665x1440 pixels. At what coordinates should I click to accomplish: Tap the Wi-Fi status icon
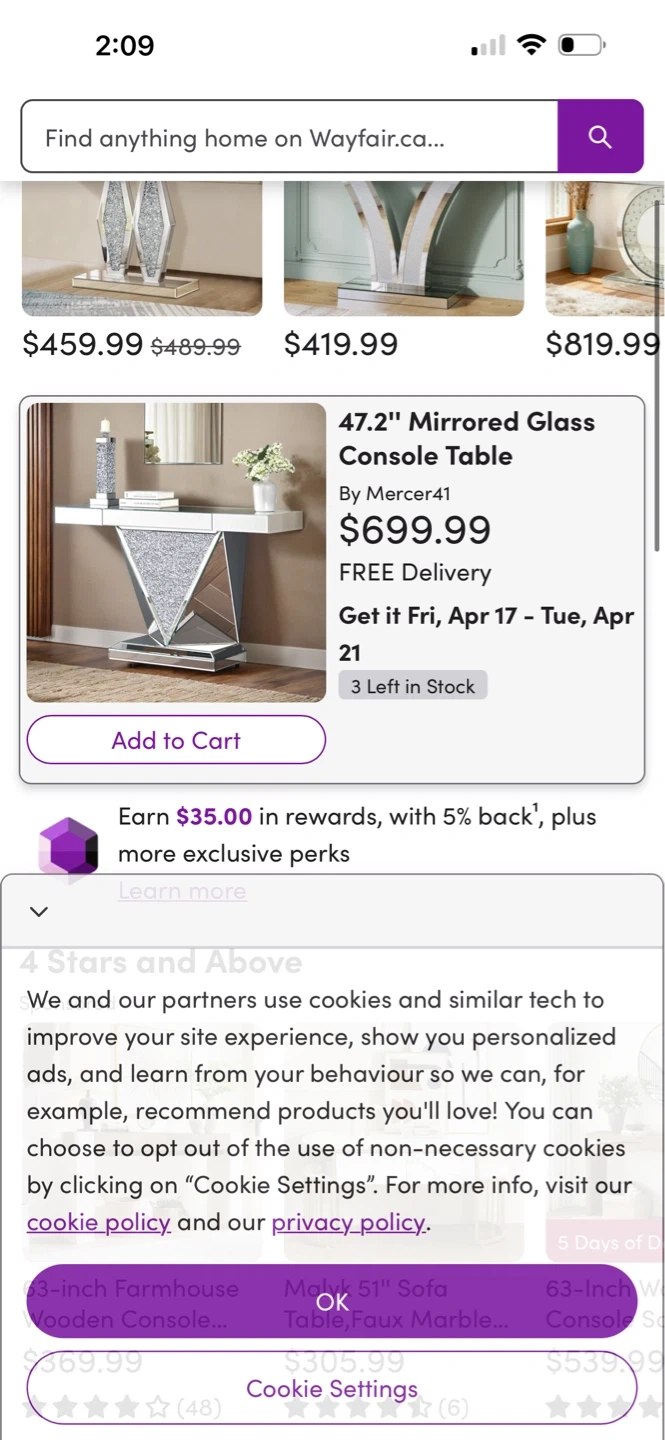click(531, 45)
